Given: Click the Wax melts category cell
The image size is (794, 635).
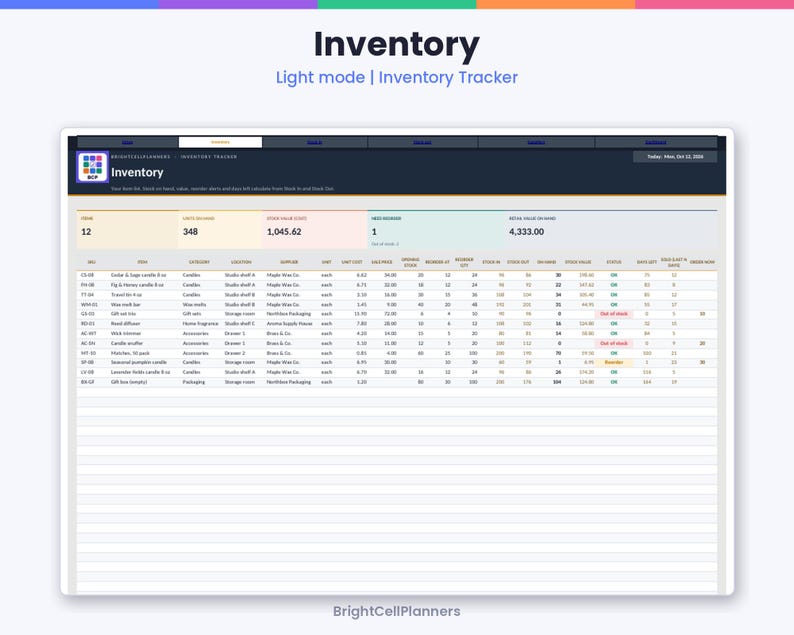Looking at the screenshot, I should (194, 305).
